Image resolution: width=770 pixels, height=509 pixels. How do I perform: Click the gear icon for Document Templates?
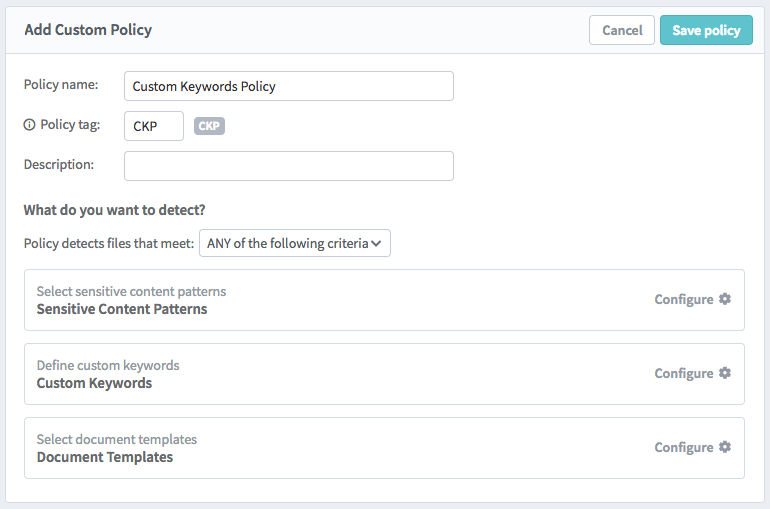click(725, 447)
